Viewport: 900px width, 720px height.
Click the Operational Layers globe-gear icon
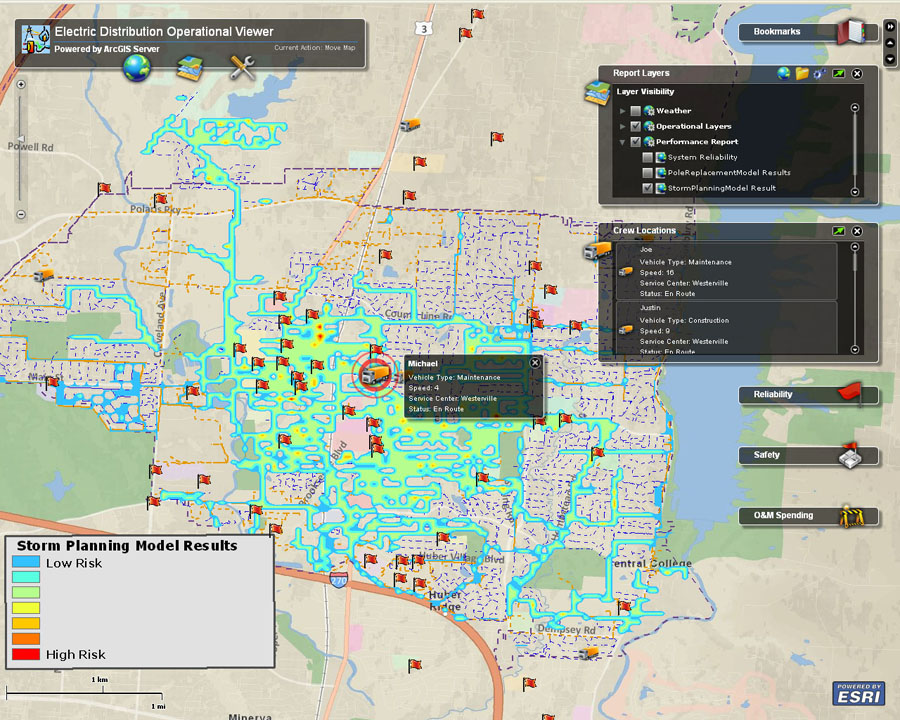tap(649, 126)
